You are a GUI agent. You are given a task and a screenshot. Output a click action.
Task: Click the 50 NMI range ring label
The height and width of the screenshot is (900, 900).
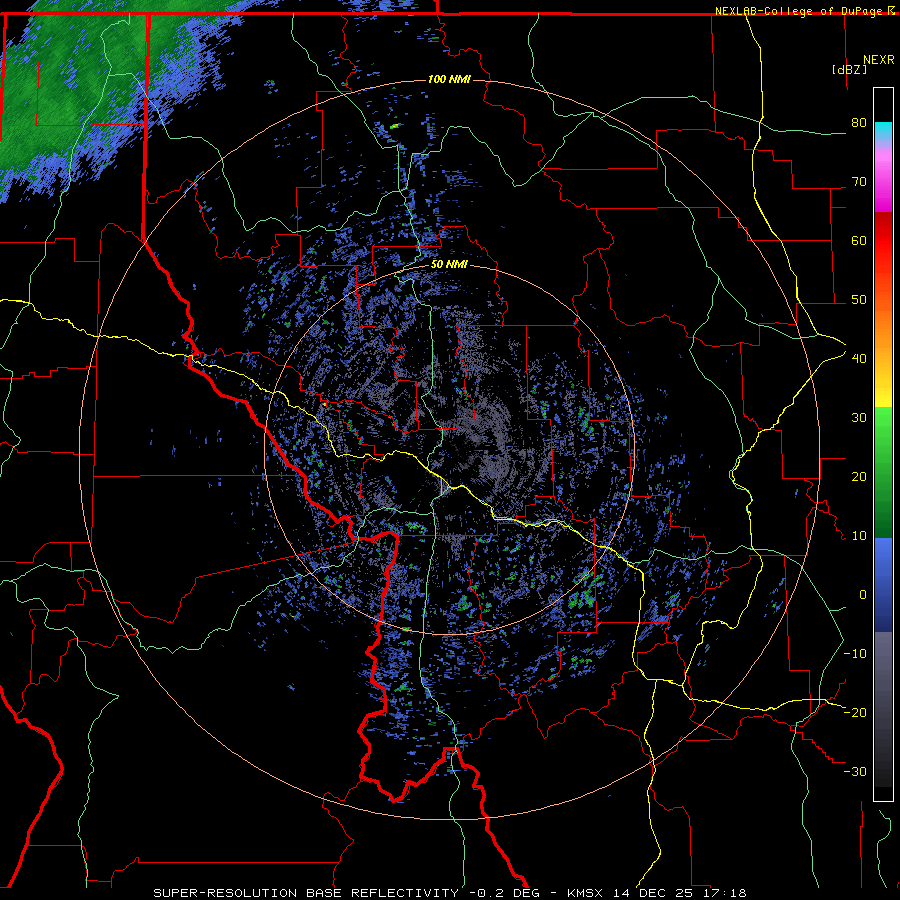click(449, 265)
